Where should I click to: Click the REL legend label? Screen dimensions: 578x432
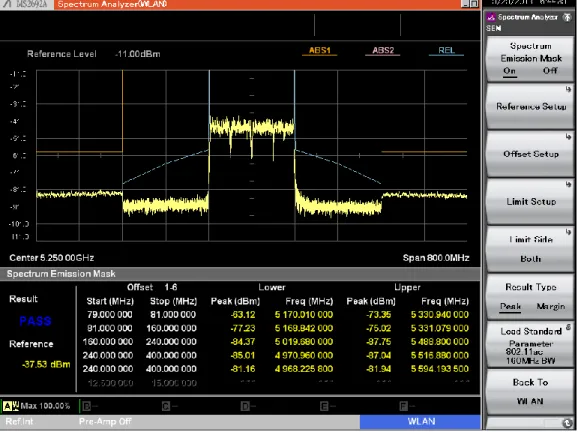click(446, 50)
